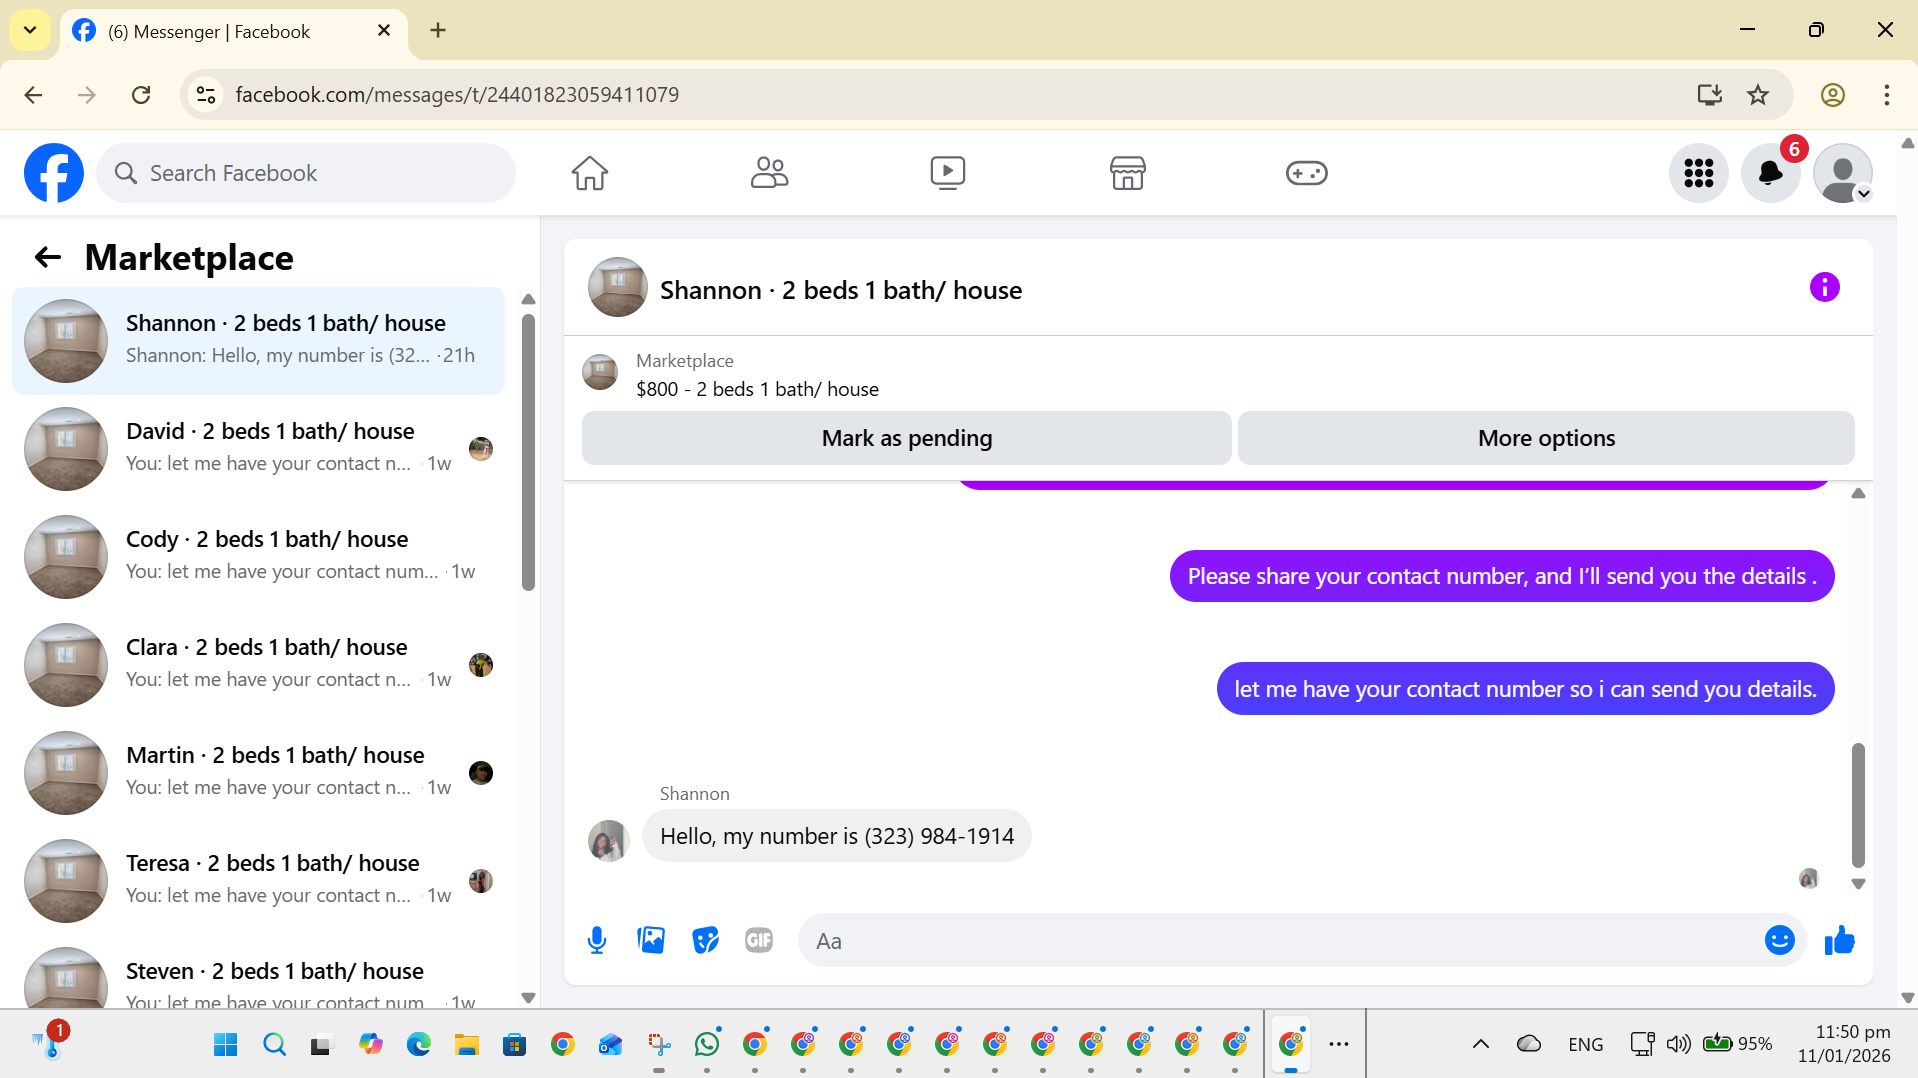Install app icon in address bar

pos(1710,95)
